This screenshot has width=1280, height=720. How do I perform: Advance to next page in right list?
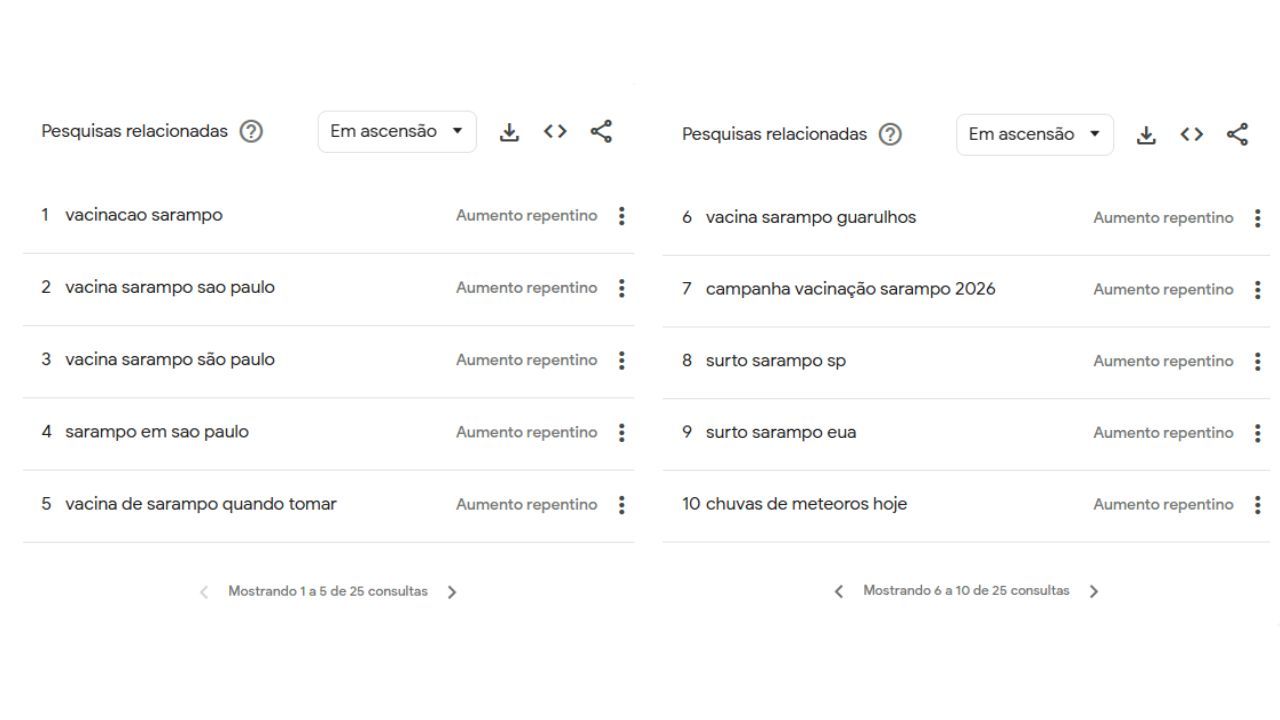[1093, 591]
